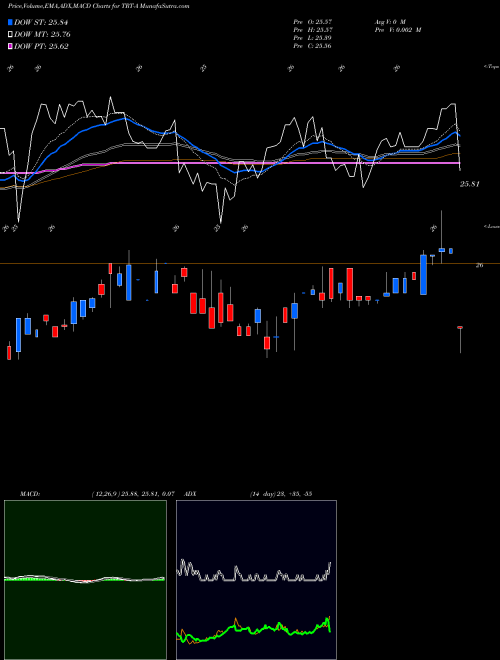Click the MACD (12,26,9) parameter values
500x660 pixels.
click(x=133, y=494)
